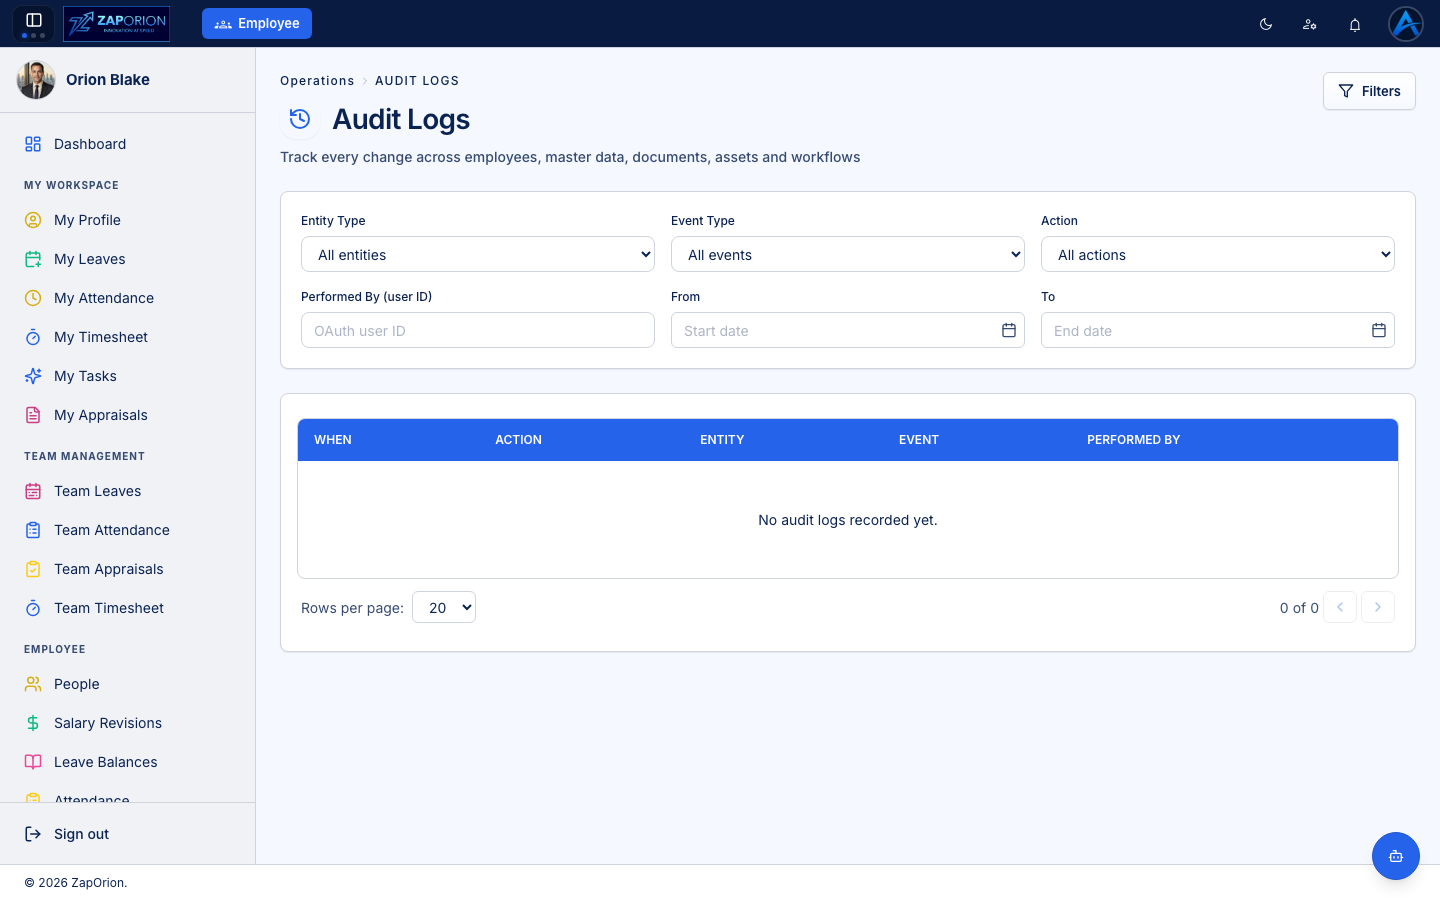Image resolution: width=1440 pixels, height=900 pixels.
Task: Click the My Attendance clock icon
Action: [33, 298]
